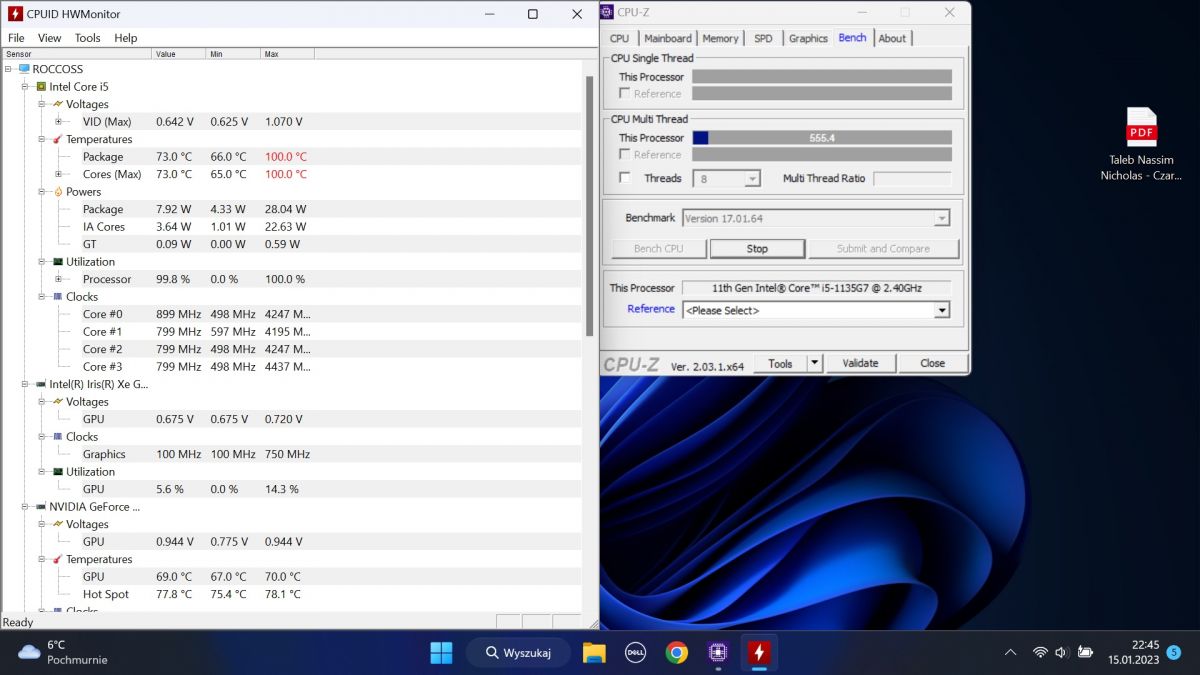Screen dimensions: 1200x675
Task: Open the Tools dropdown arrow in CPU-Z
Action: click(x=815, y=363)
